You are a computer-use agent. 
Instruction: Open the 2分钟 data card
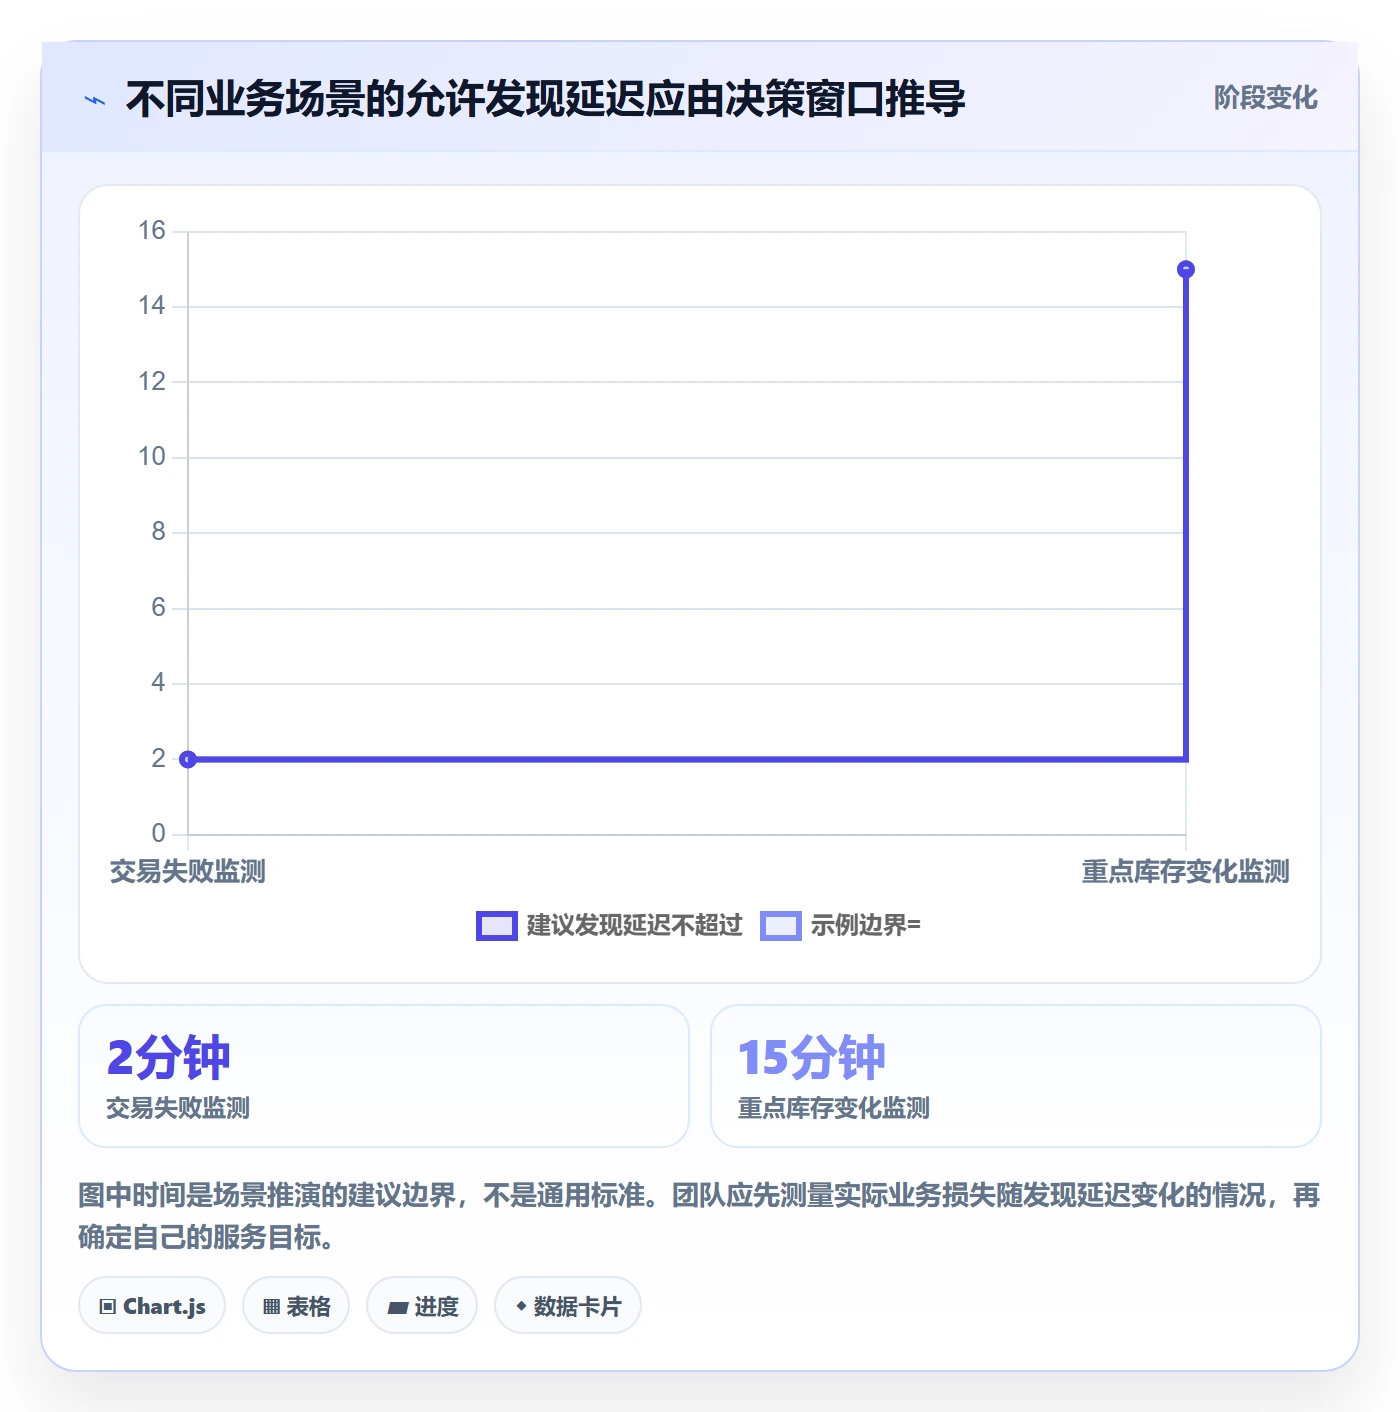(x=384, y=1076)
